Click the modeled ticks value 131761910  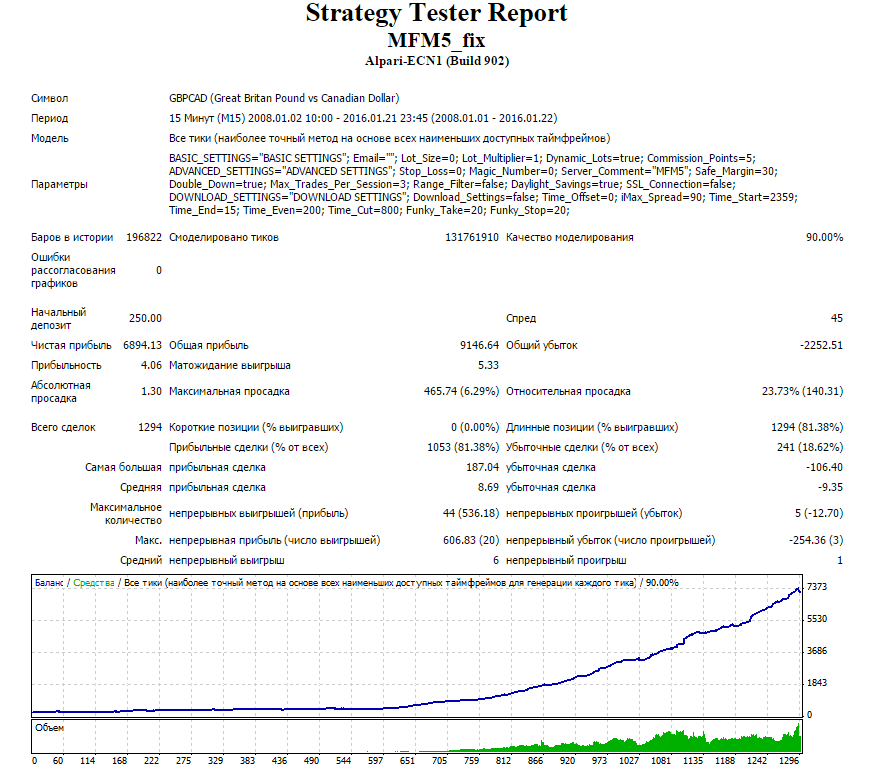point(472,238)
